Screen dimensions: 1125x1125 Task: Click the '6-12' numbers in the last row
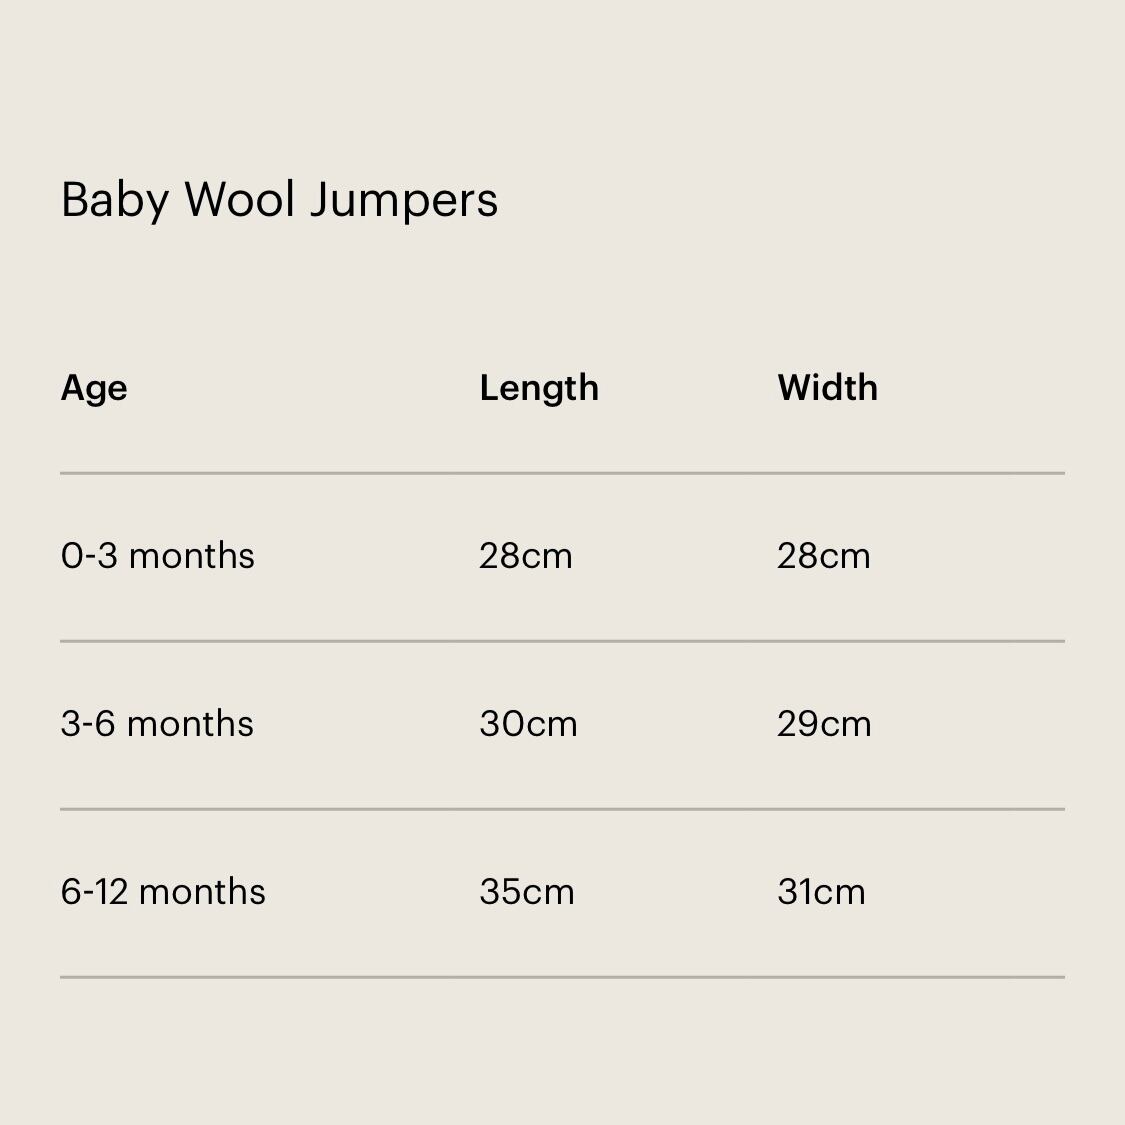pos(94,892)
